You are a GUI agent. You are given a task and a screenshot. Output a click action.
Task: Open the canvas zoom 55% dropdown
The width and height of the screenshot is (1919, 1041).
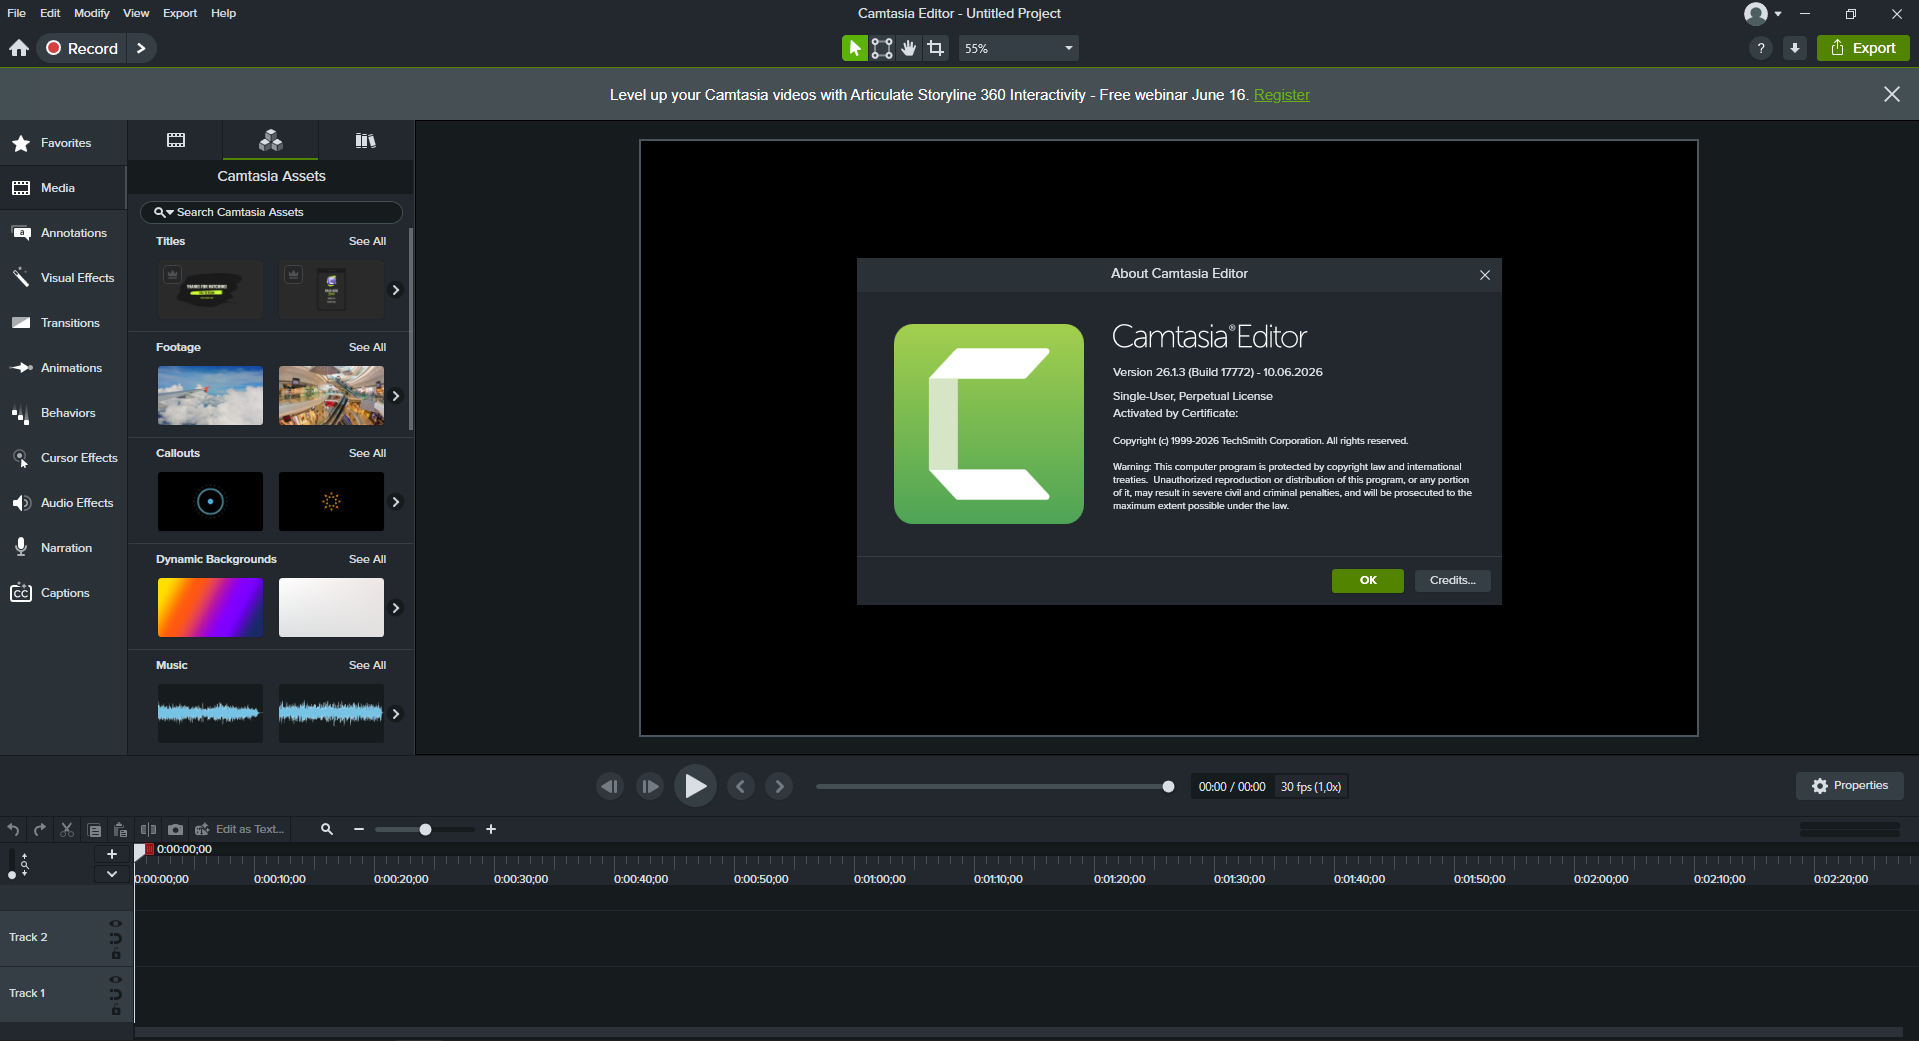1018,48
